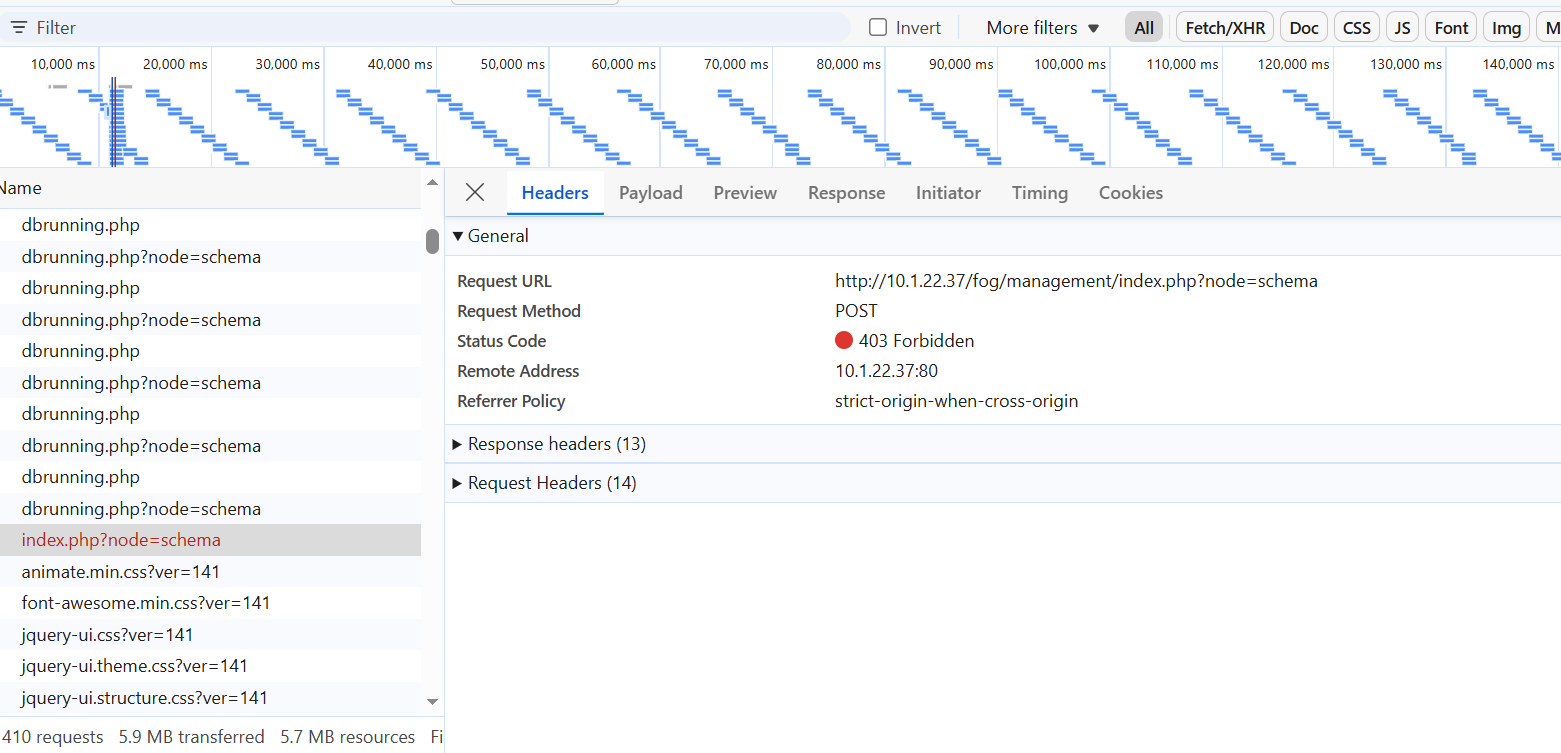
Task: Open the Initiator tab
Action: pyautogui.click(x=948, y=193)
